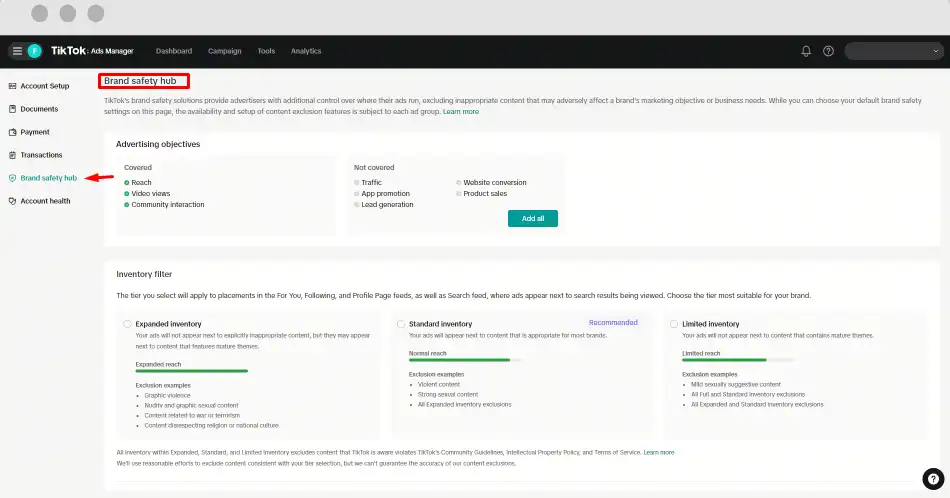Open the Analytics menu

click(x=306, y=51)
